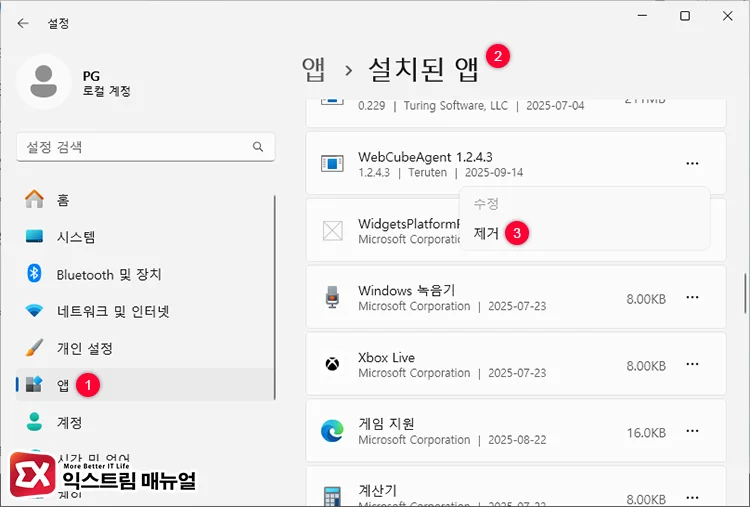The height and width of the screenshot is (507, 750).
Task: Select the 네트워크 및 인터넷 wifi icon
Action: coord(34,311)
